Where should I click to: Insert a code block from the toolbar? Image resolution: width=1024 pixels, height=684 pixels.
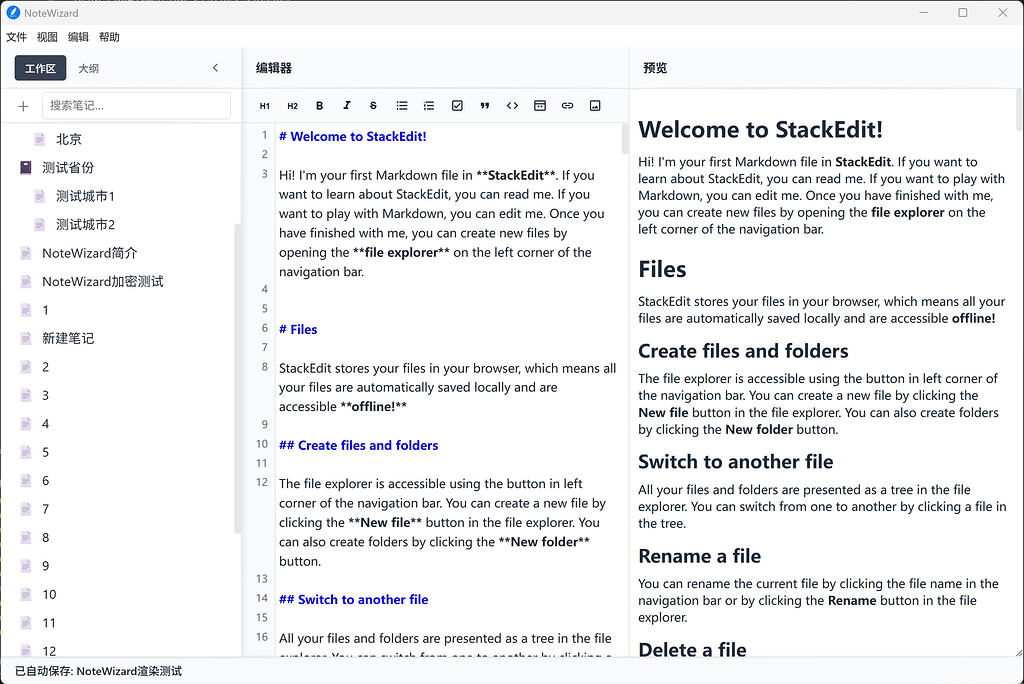[x=539, y=106]
